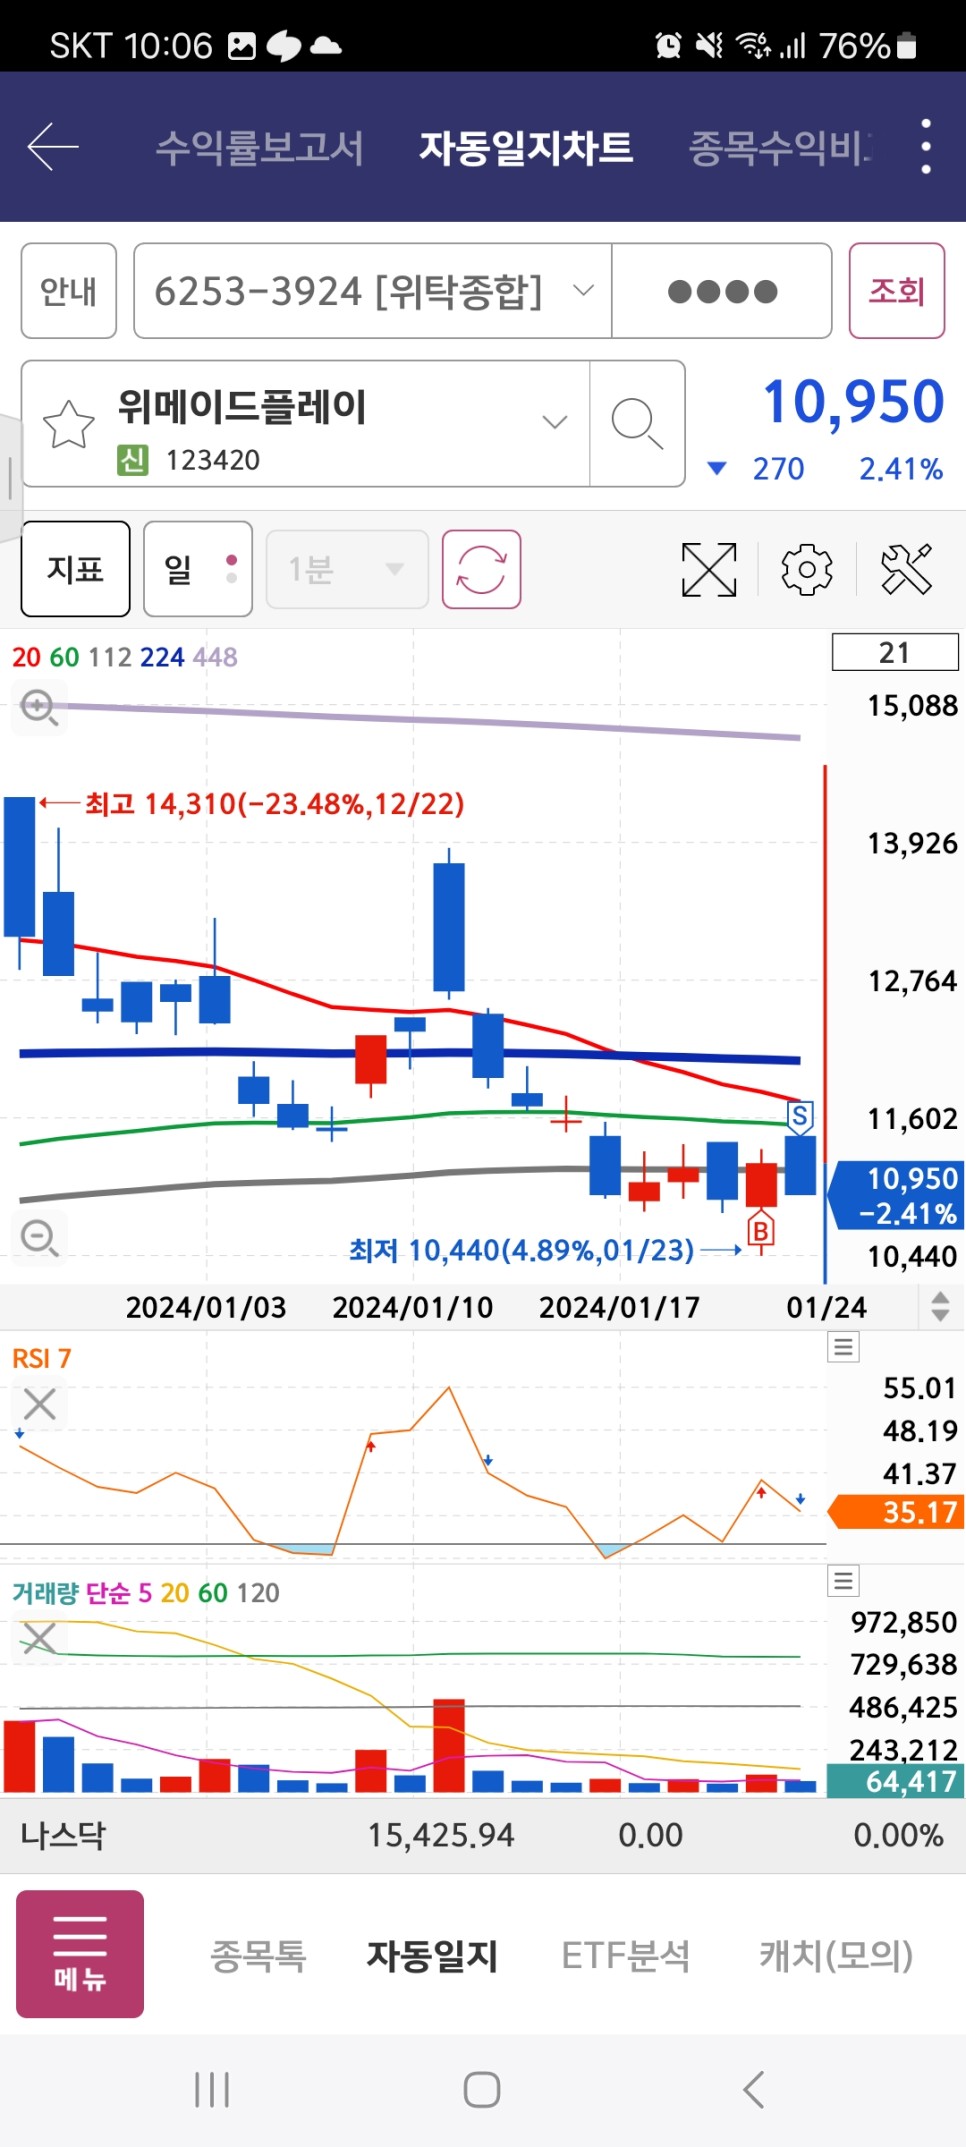
Task: Select 자동일지차트 tab
Action: (526, 147)
